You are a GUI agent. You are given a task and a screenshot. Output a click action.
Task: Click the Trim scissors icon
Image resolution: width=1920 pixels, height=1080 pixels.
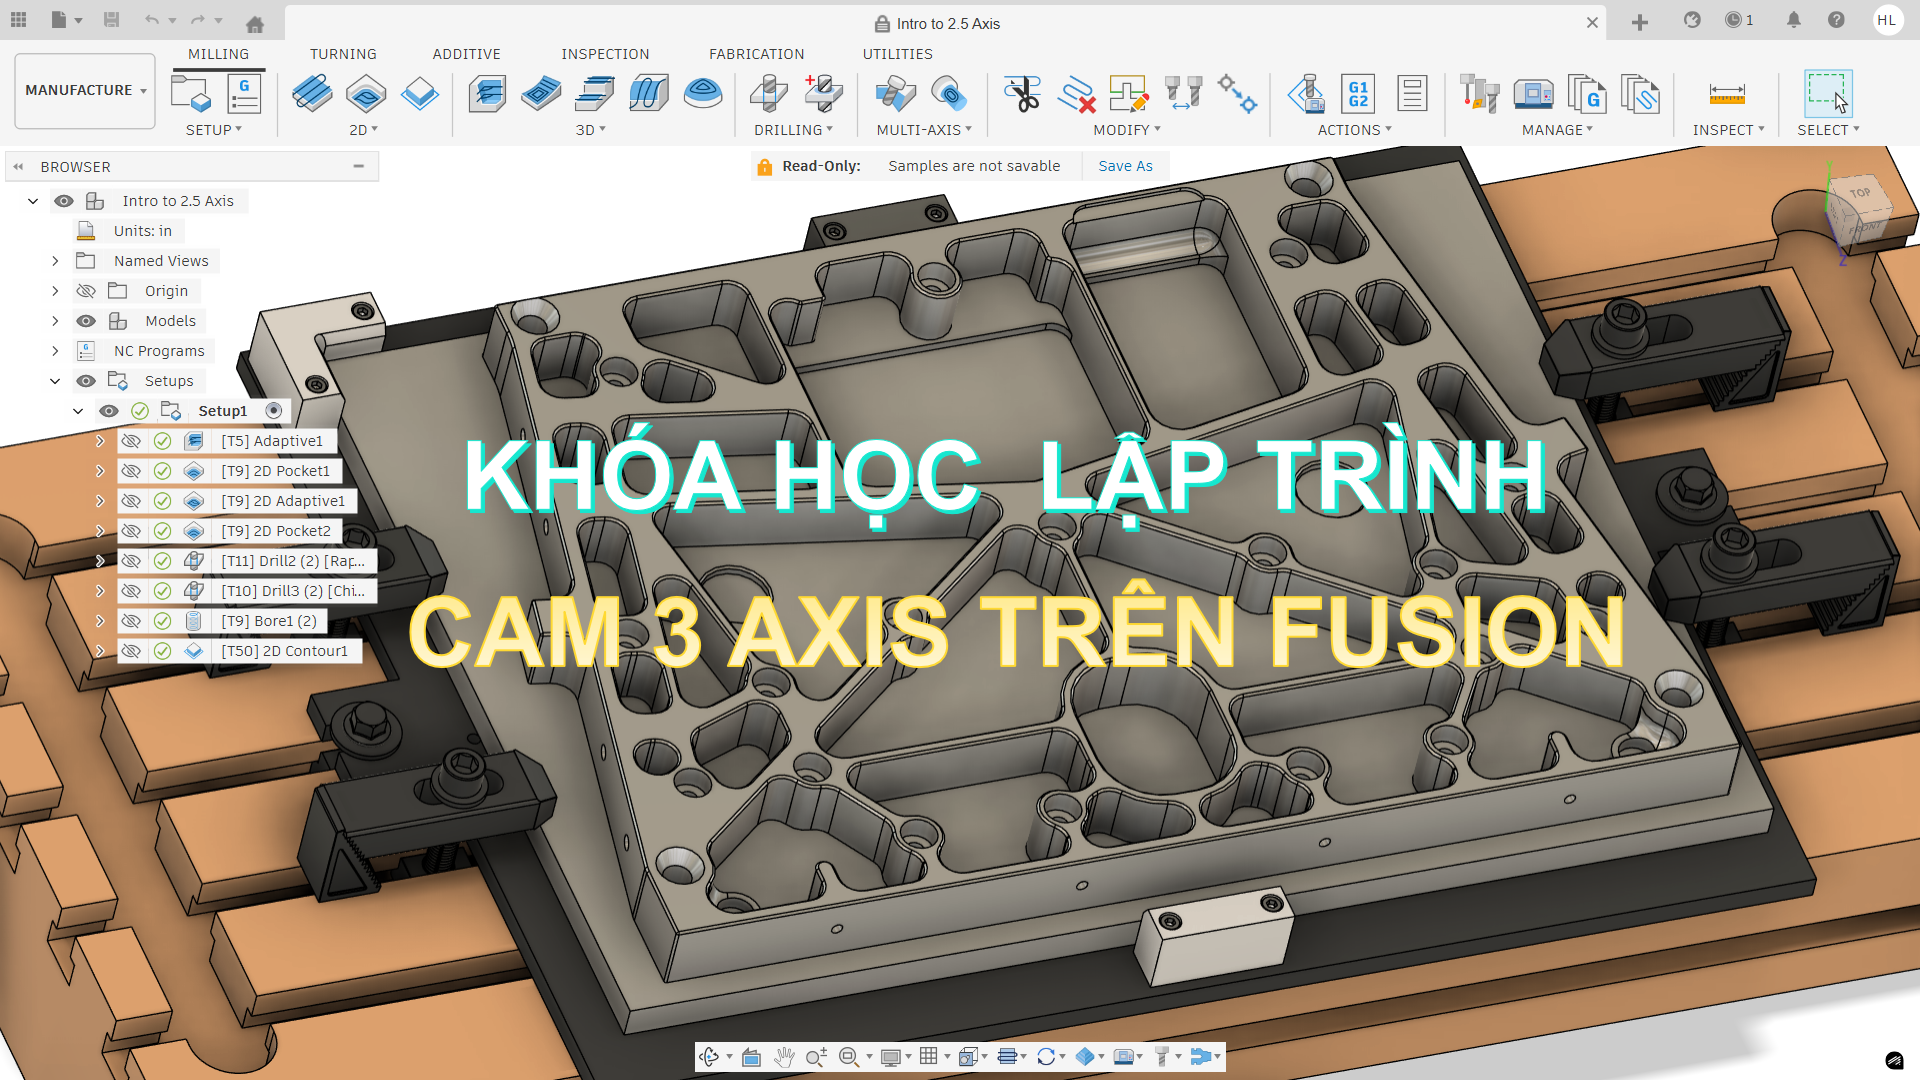pos(1022,94)
